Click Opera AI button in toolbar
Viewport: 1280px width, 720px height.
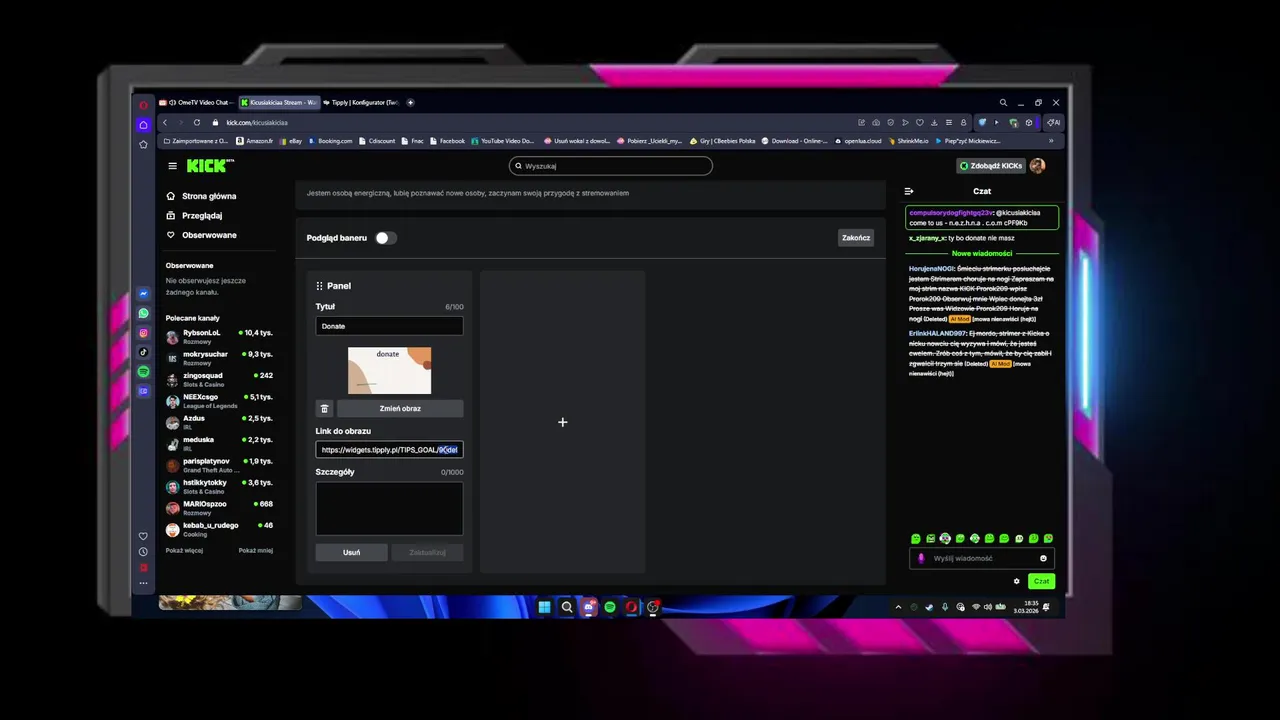(x=1053, y=122)
